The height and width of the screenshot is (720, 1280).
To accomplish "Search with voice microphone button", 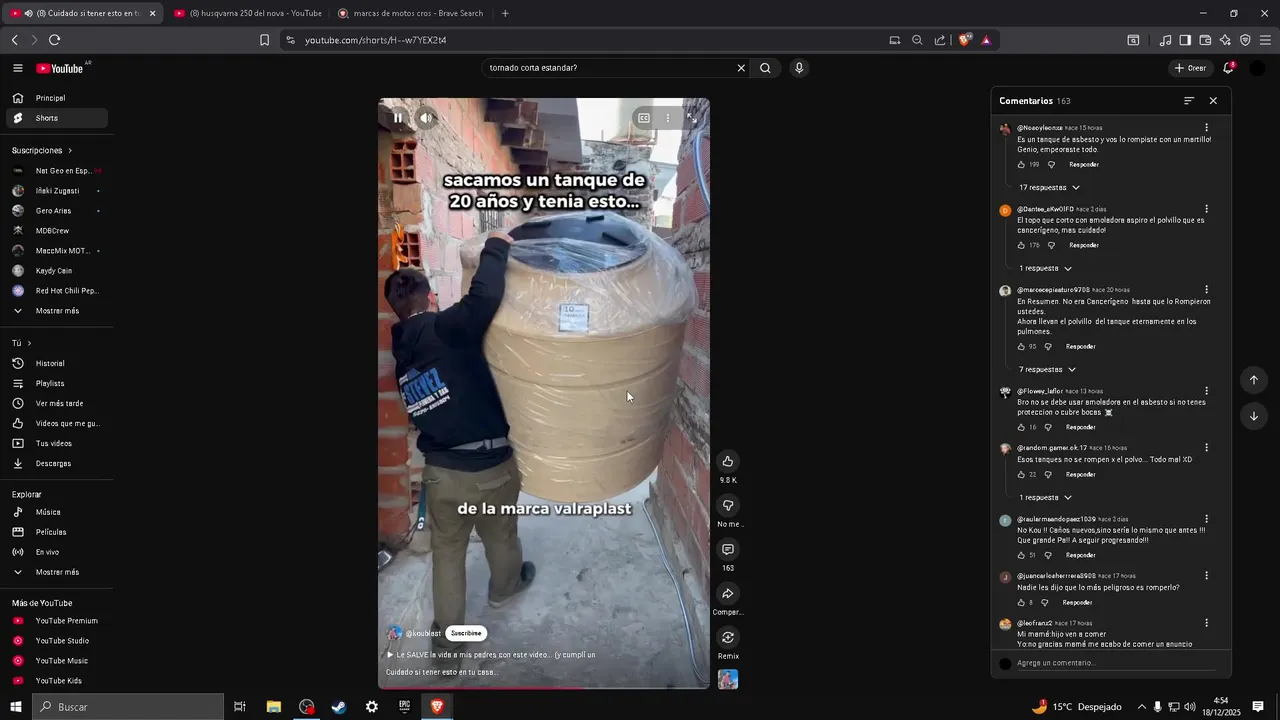I will [x=798, y=68].
